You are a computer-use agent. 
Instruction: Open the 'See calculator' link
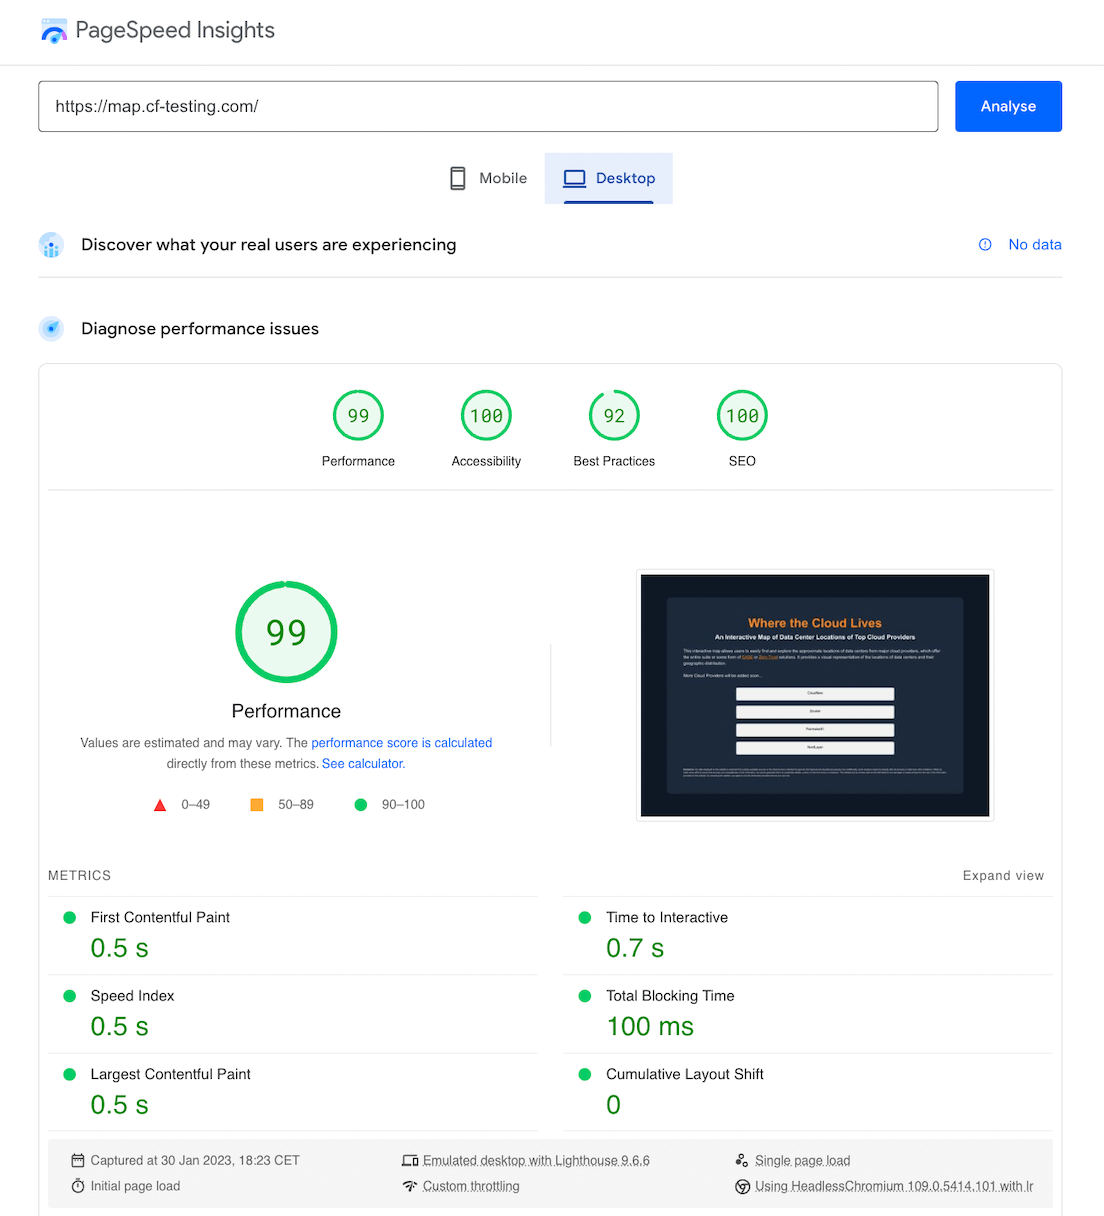(x=362, y=764)
